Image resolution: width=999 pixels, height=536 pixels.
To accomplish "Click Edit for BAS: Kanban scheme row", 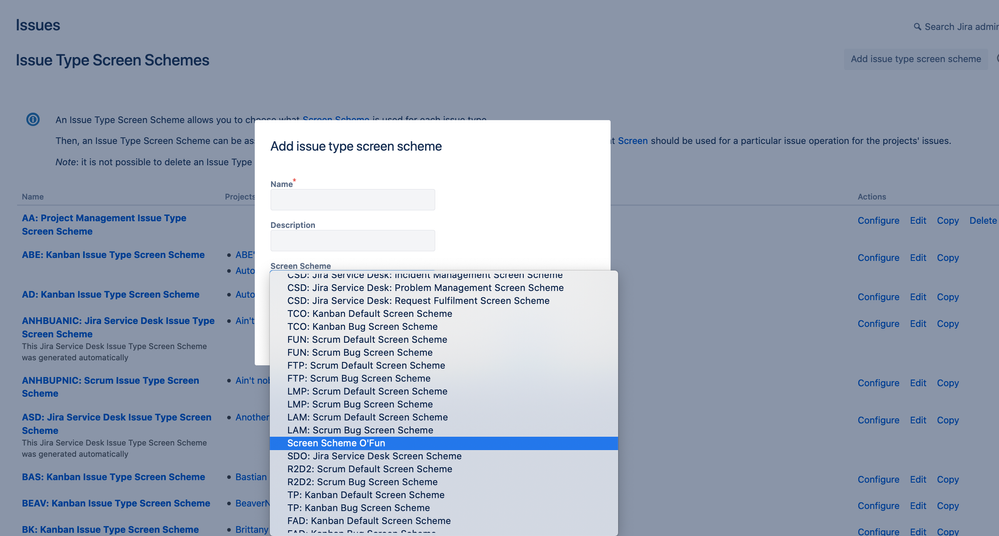I will click(918, 479).
